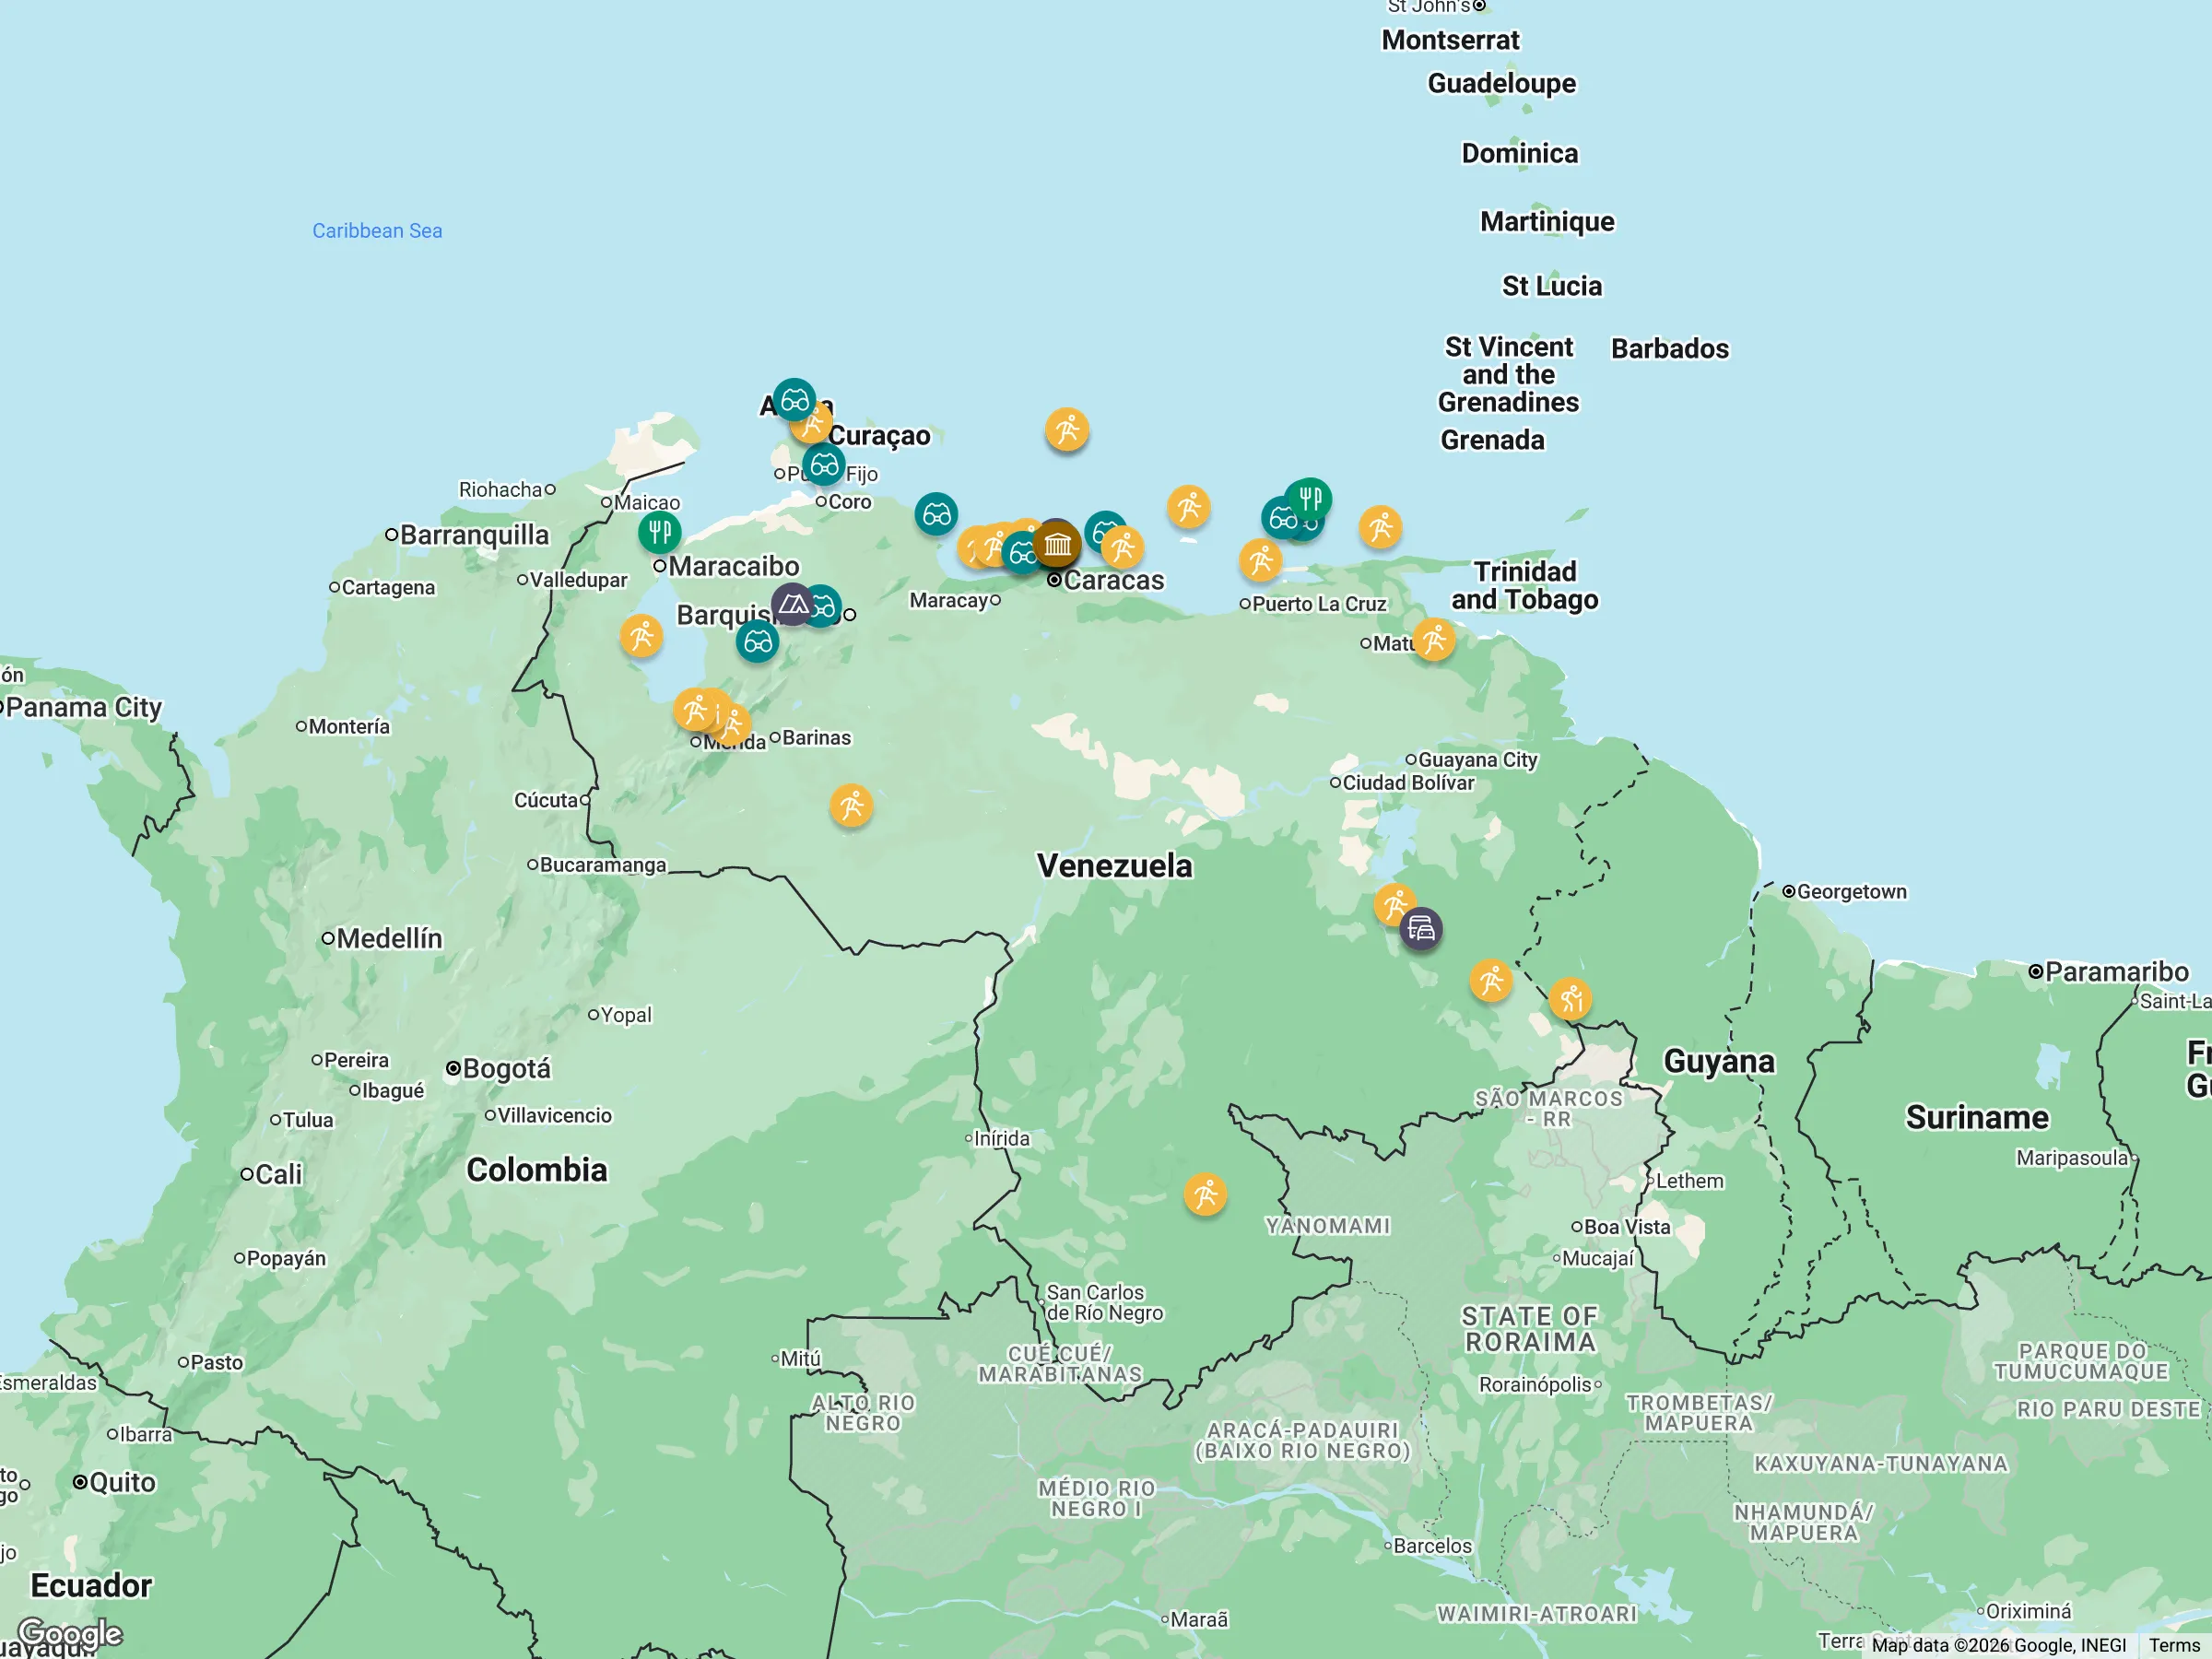This screenshot has width=2212, height=1659.
Task: Select the binoculars marker over Aruba
Action: coord(794,400)
